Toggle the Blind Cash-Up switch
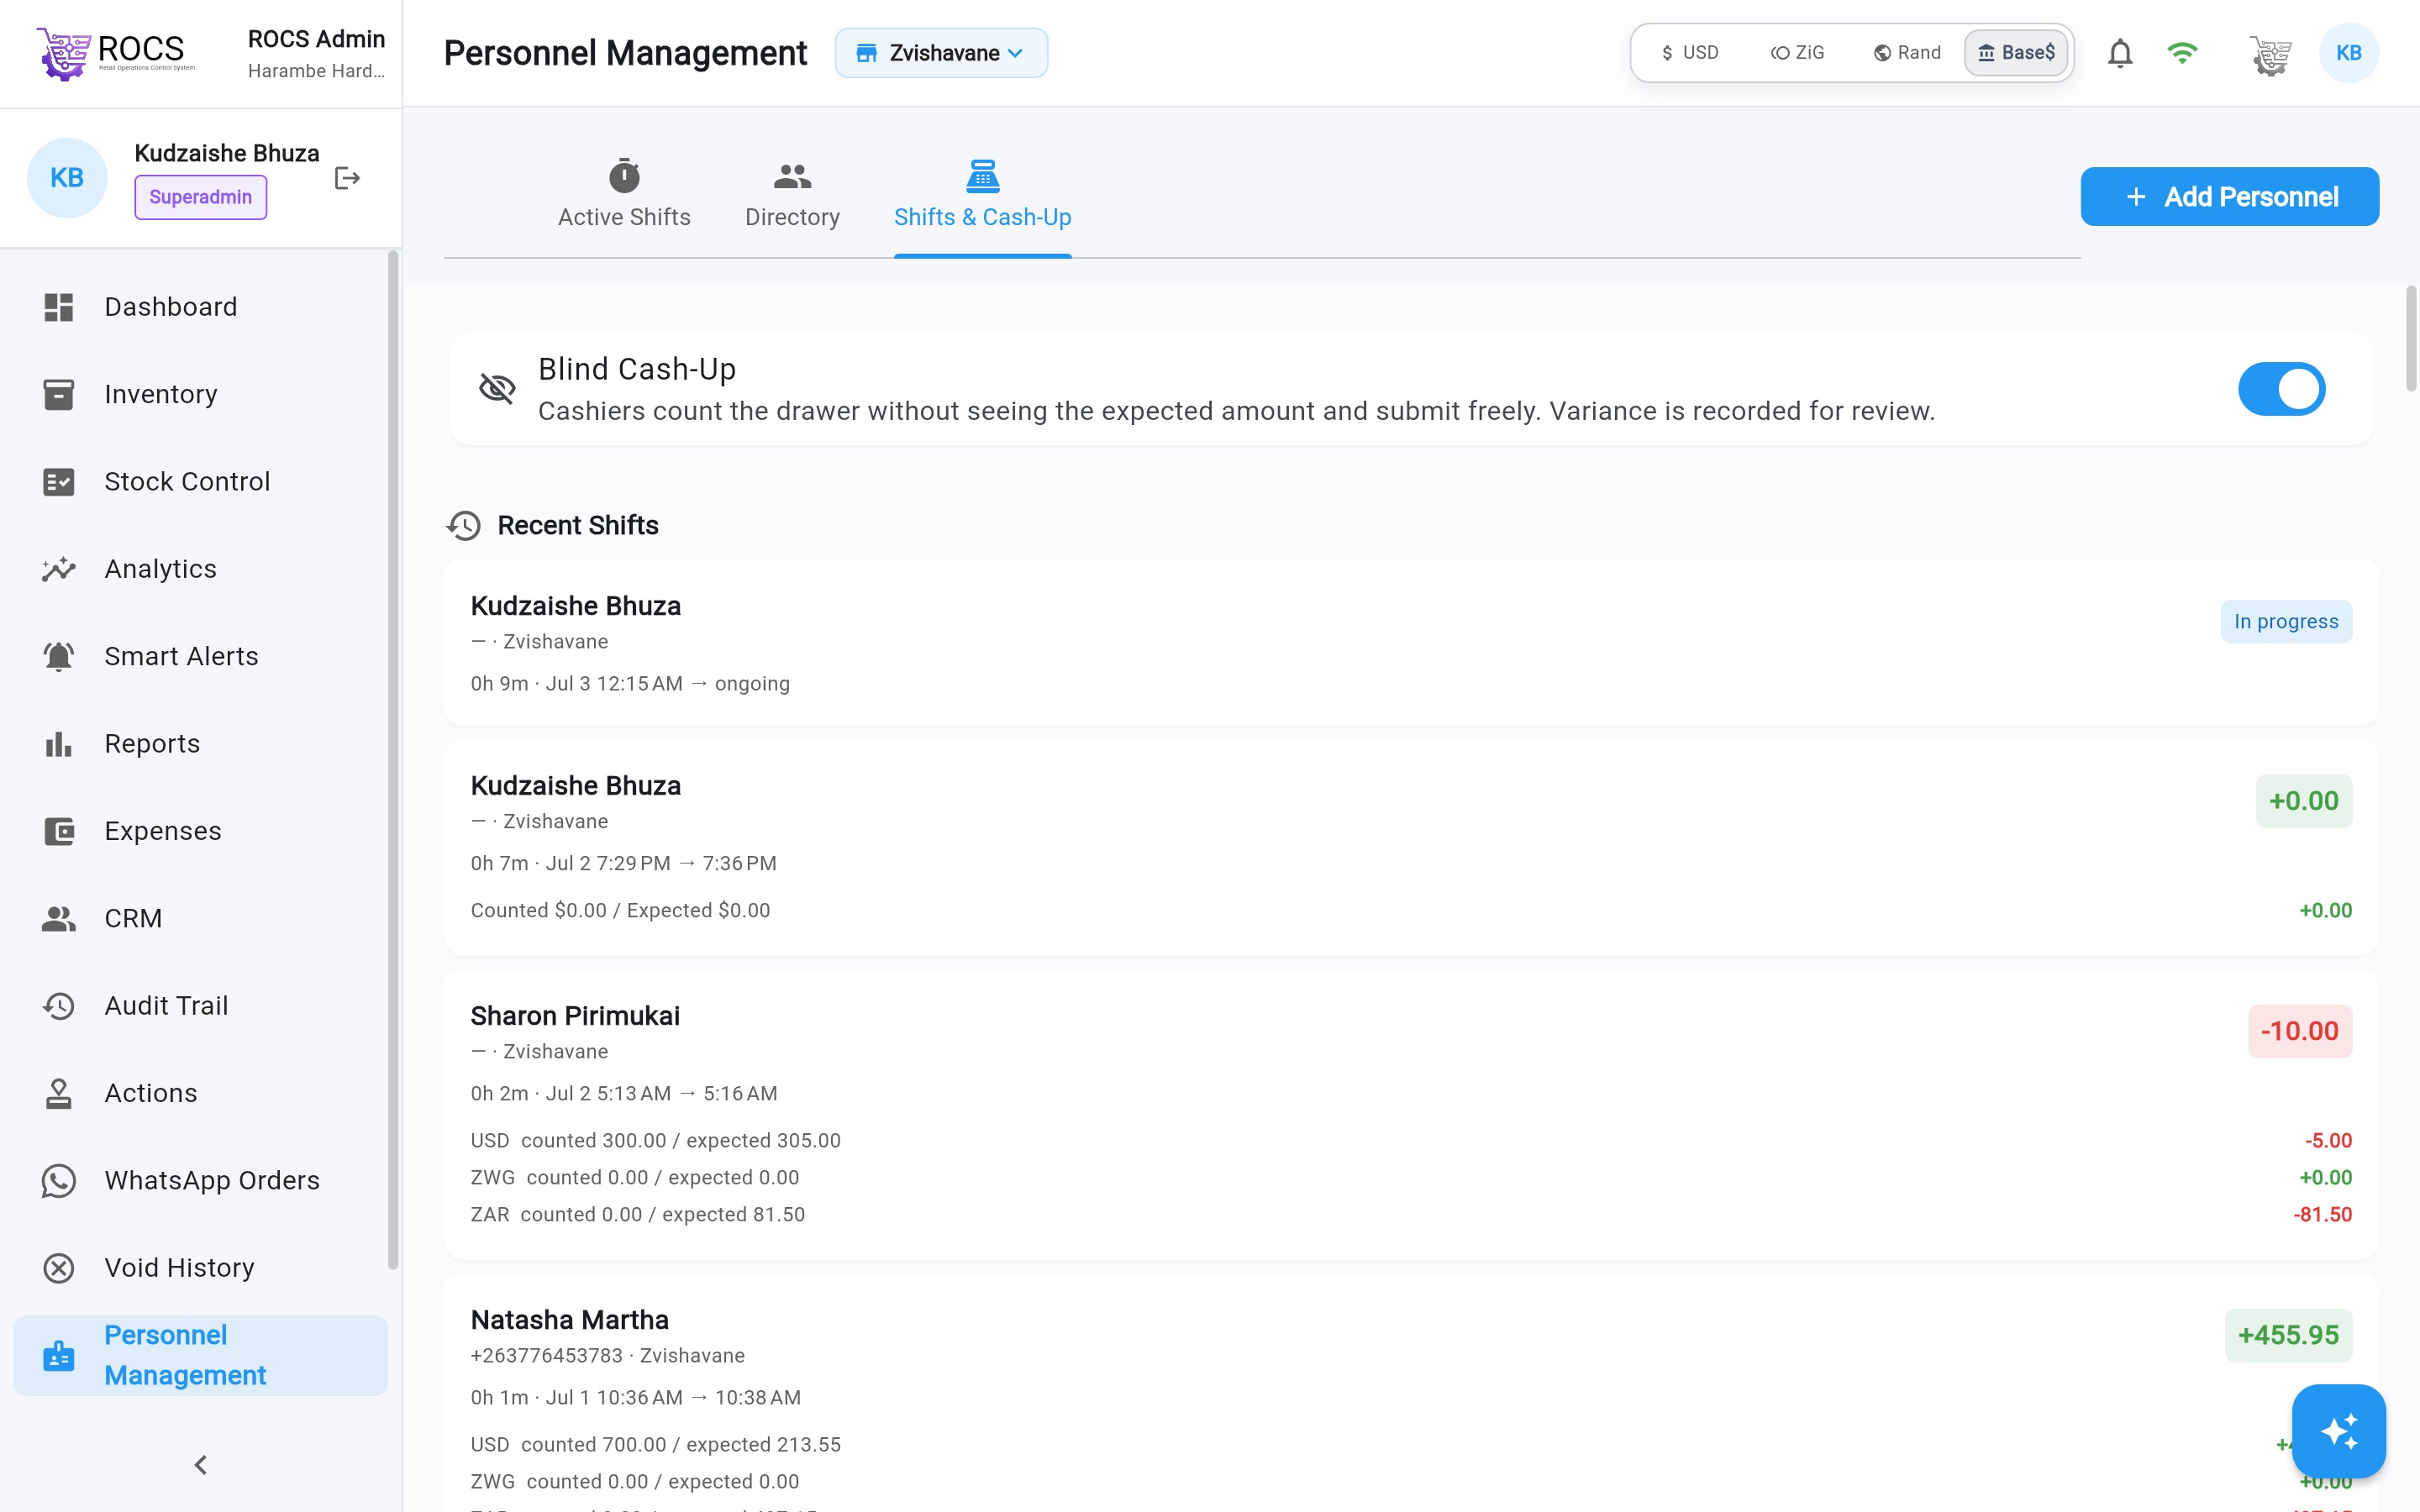Screen dimensions: 2420x1512 point(2281,389)
